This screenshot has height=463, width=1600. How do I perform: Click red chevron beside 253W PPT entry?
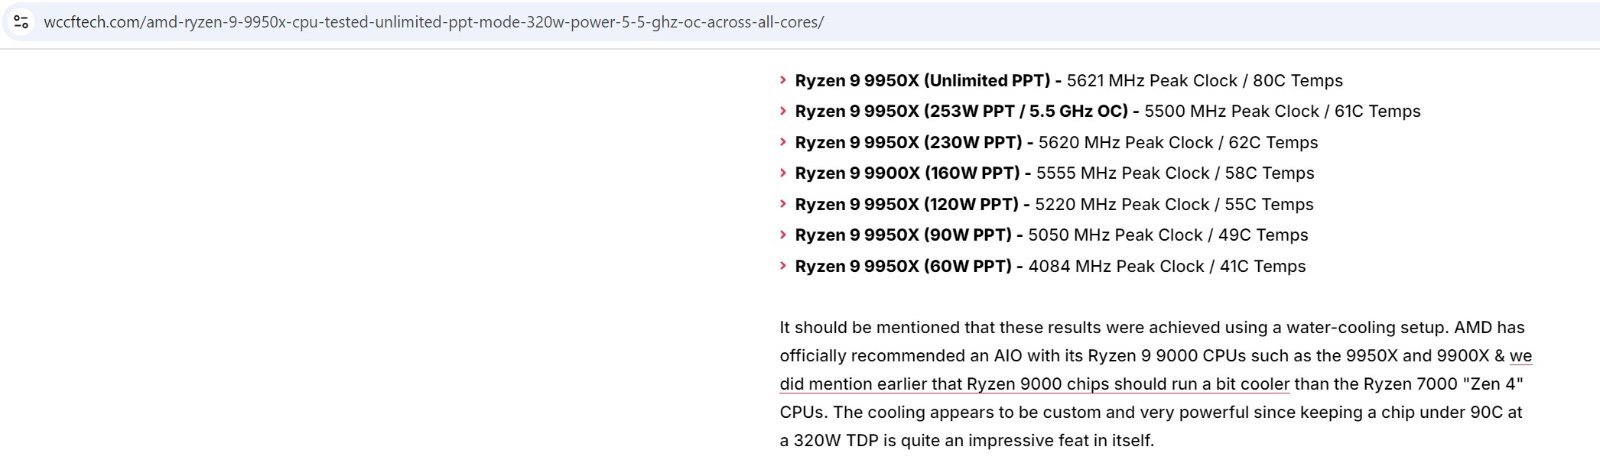[783, 111]
